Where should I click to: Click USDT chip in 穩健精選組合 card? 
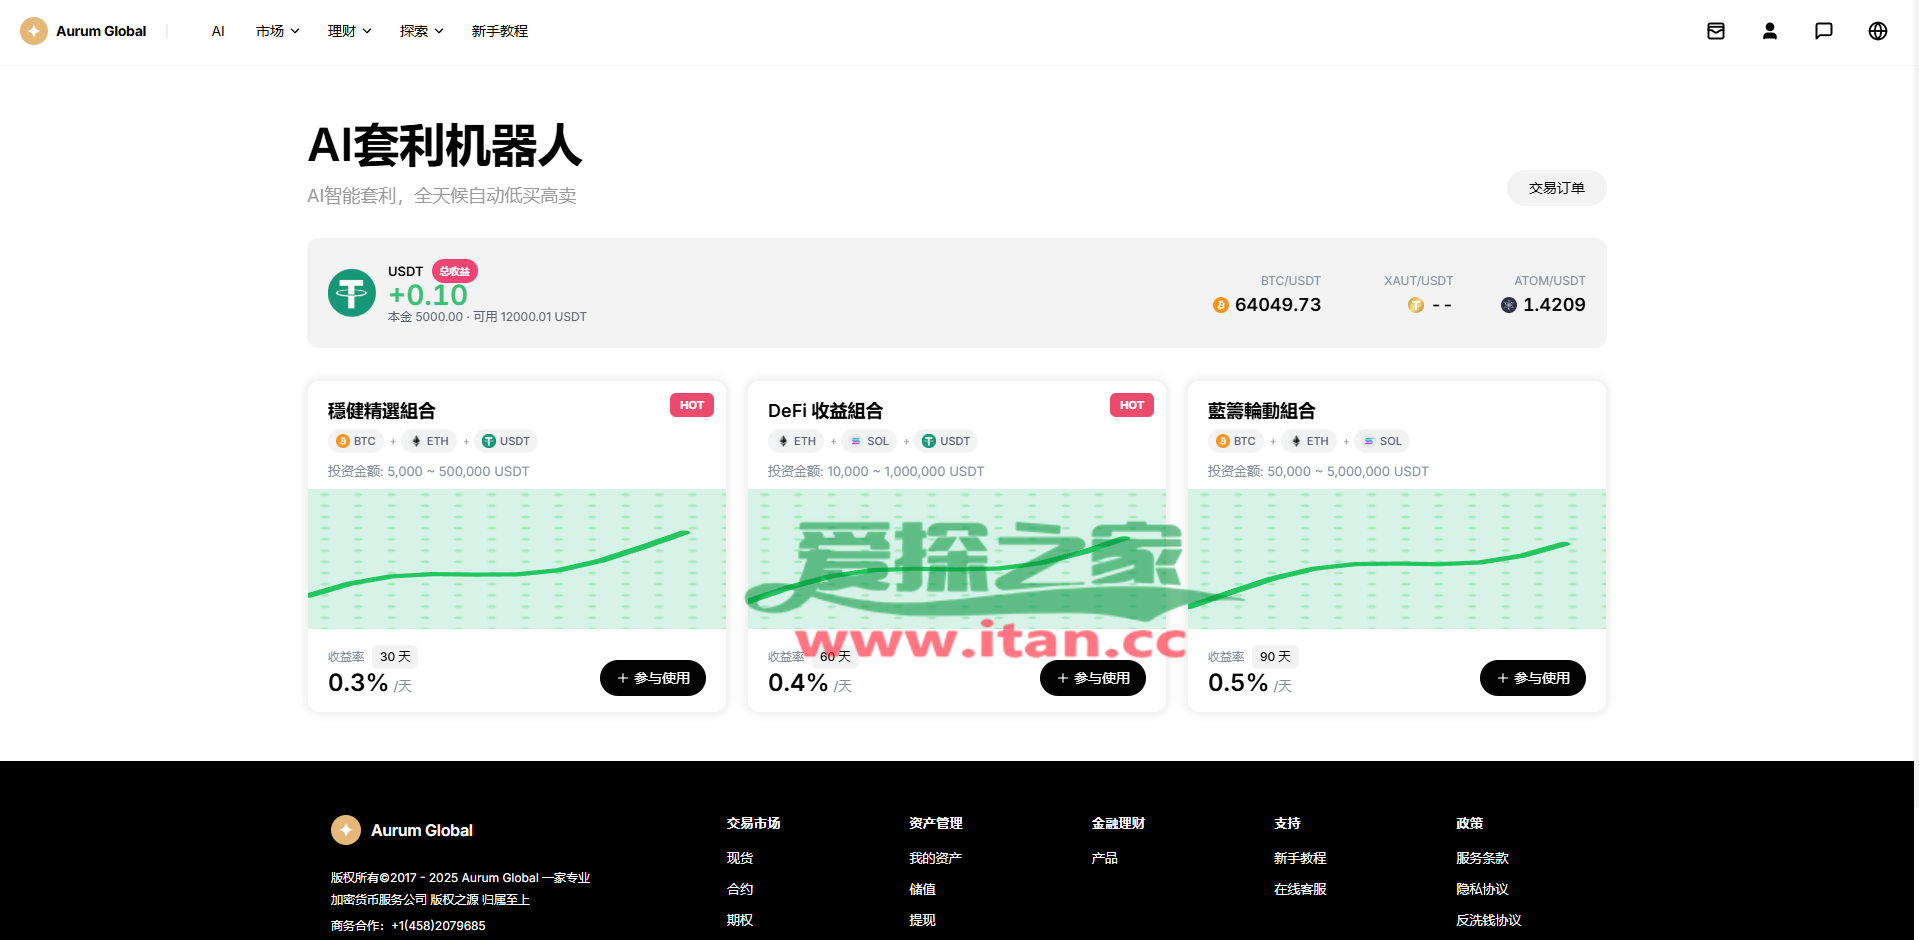506,441
